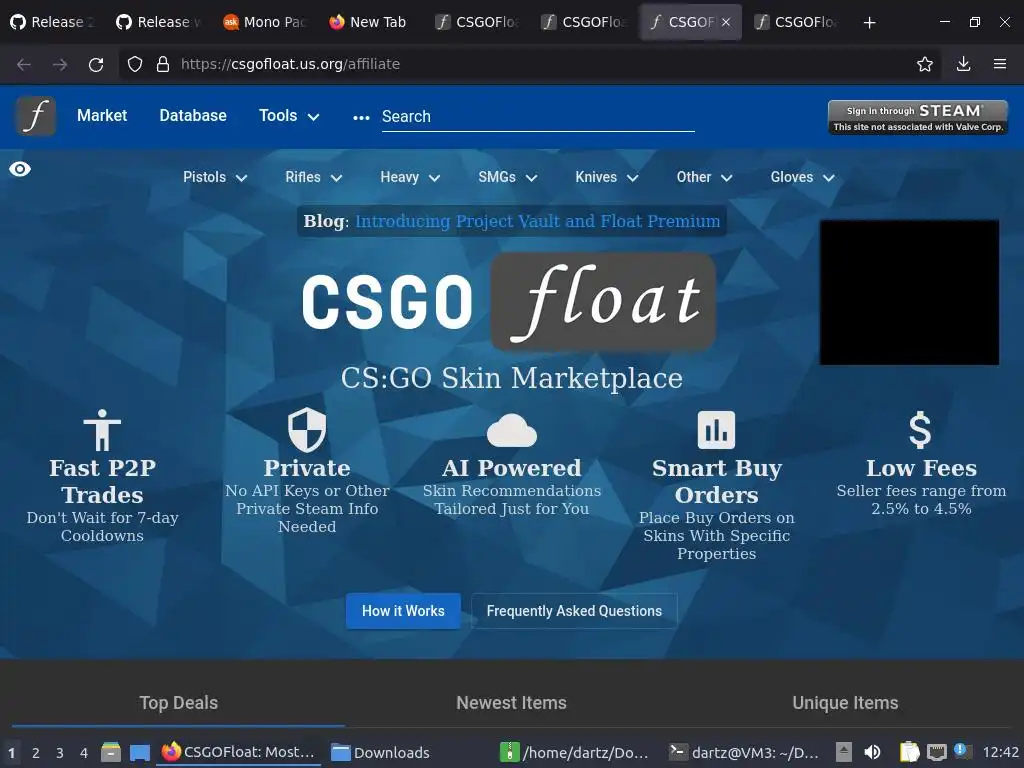The image size is (1024, 768).
Task: Click the CSGO float large logo
Action: [509, 302]
